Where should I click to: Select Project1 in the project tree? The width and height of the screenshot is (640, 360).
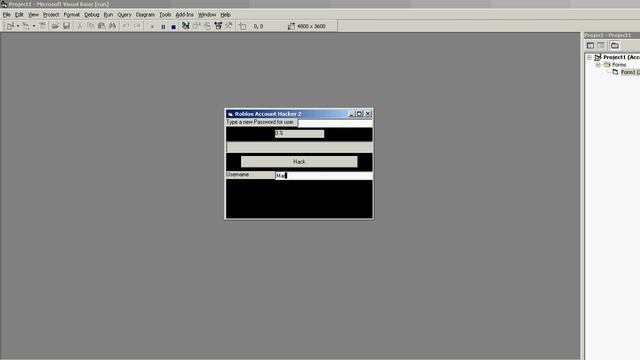(621, 57)
